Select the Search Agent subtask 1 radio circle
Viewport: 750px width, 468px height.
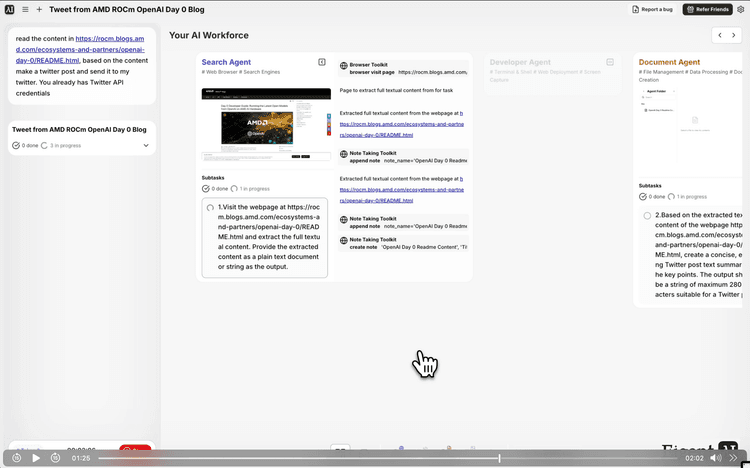(210, 208)
